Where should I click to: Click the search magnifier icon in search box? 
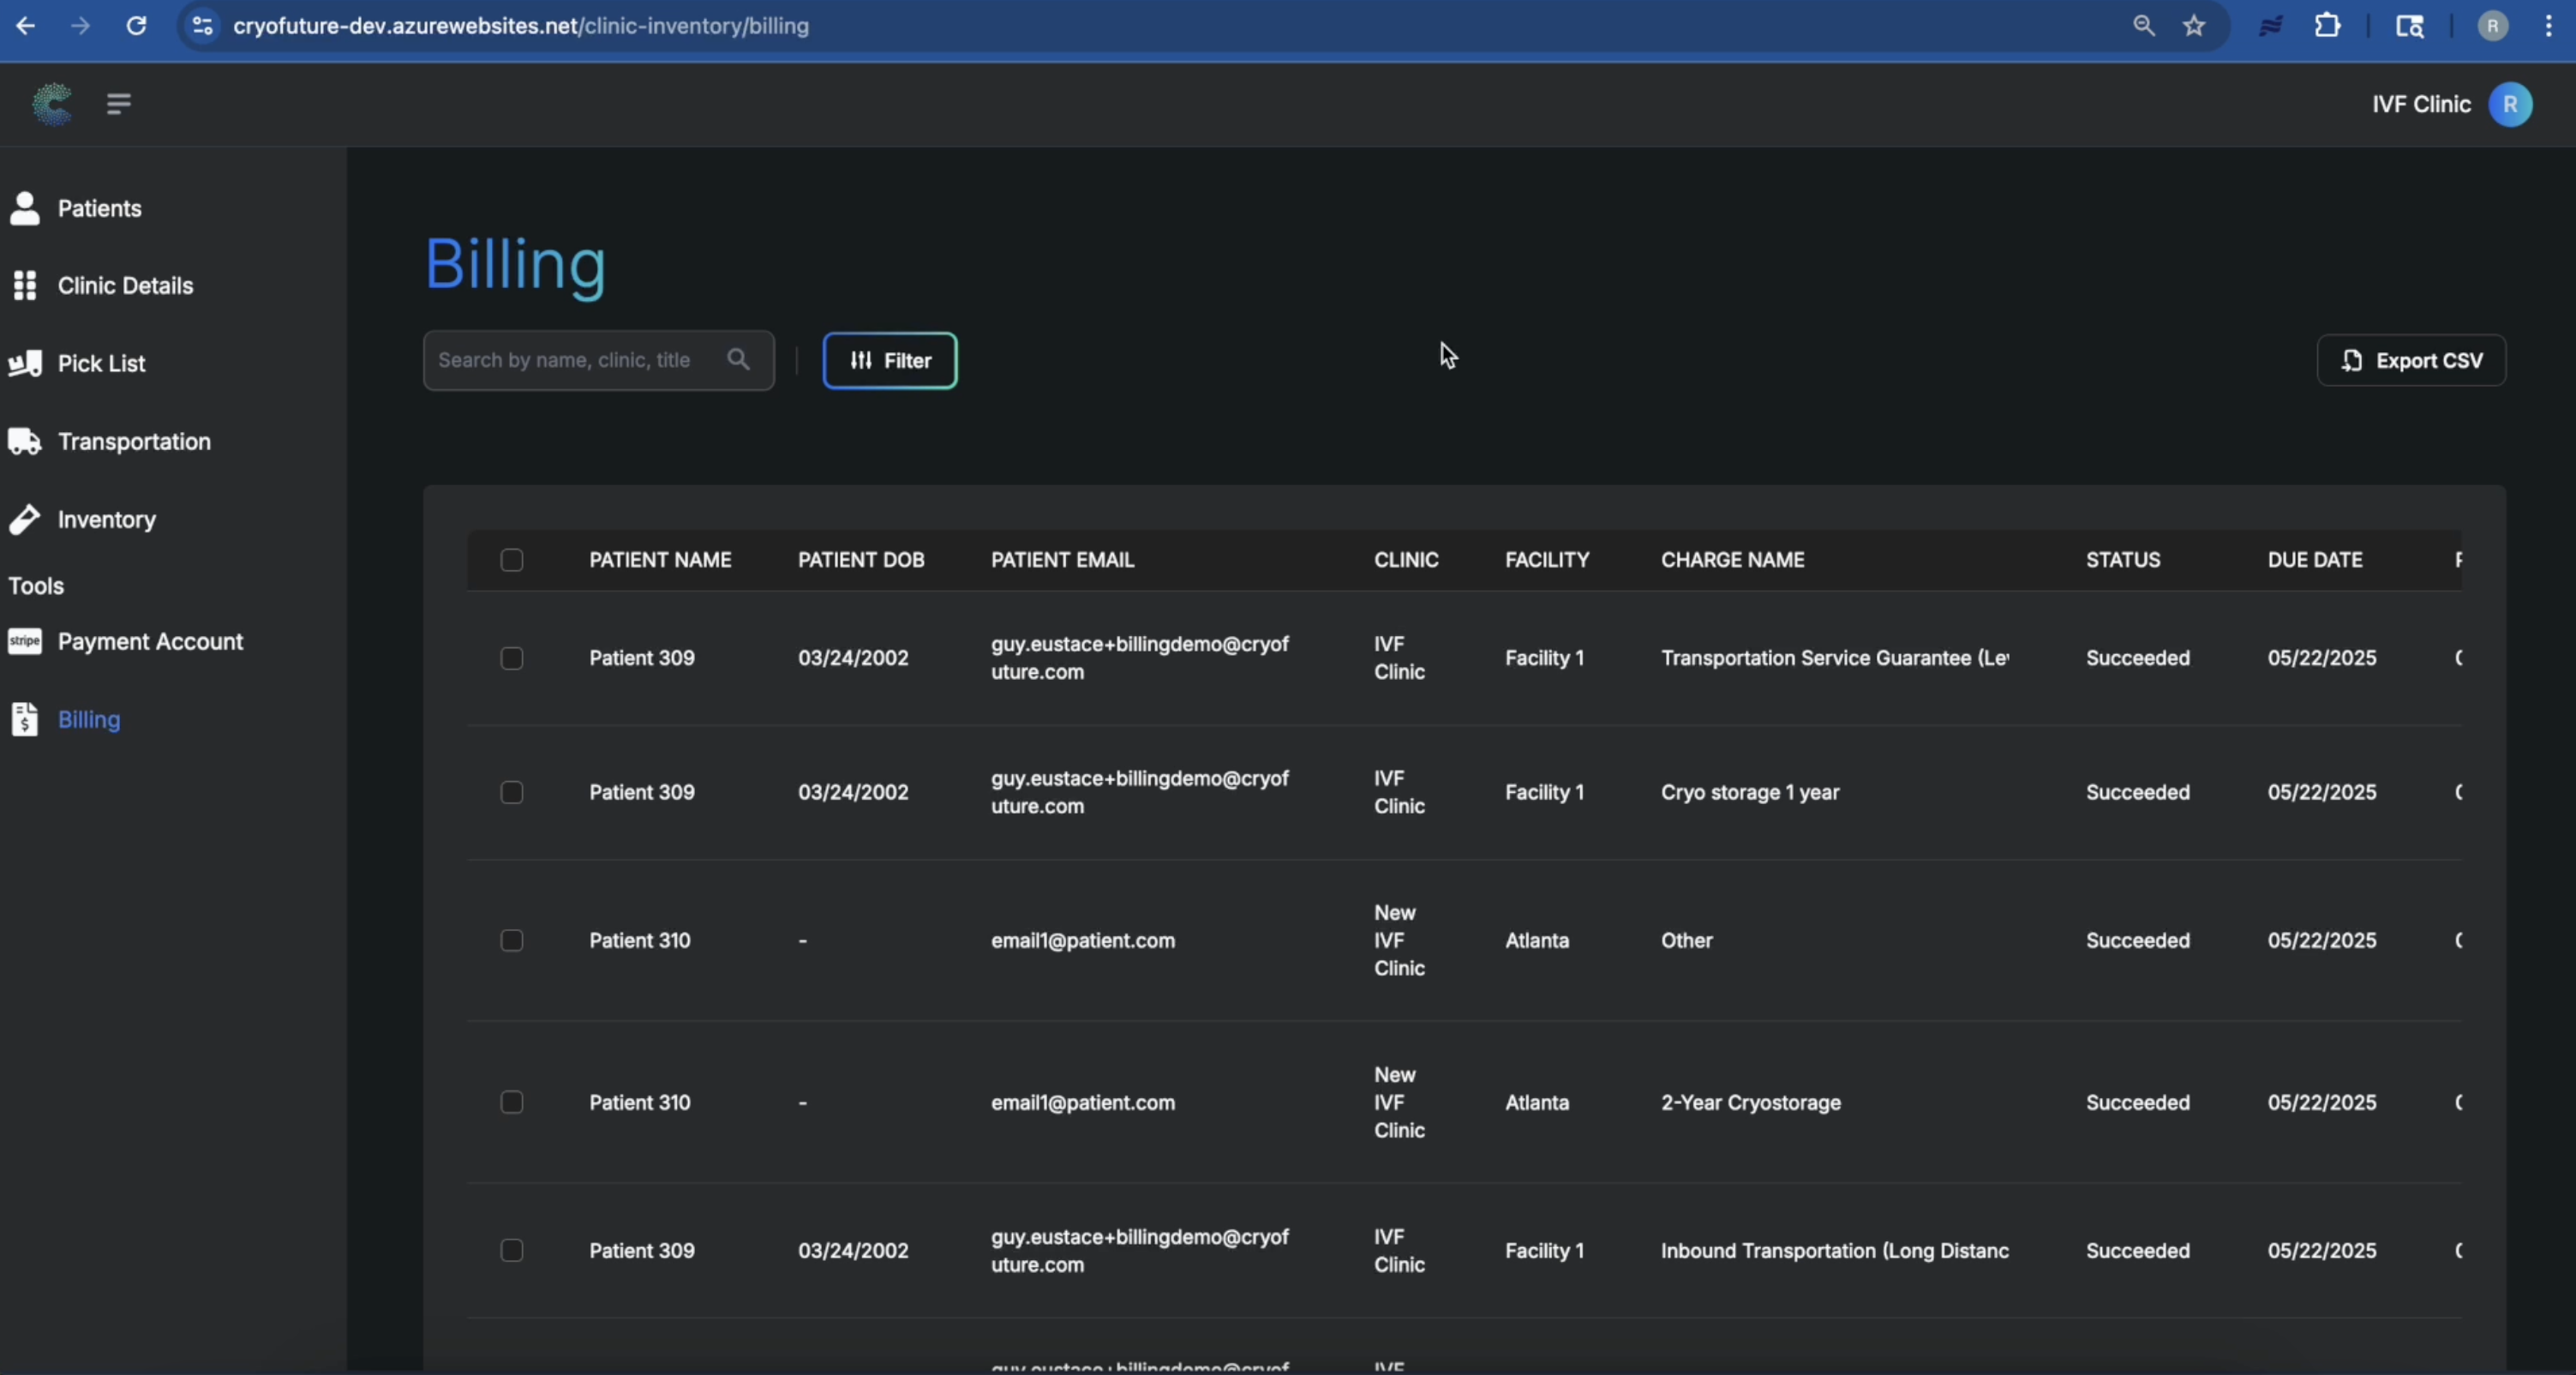pyautogui.click(x=738, y=360)
